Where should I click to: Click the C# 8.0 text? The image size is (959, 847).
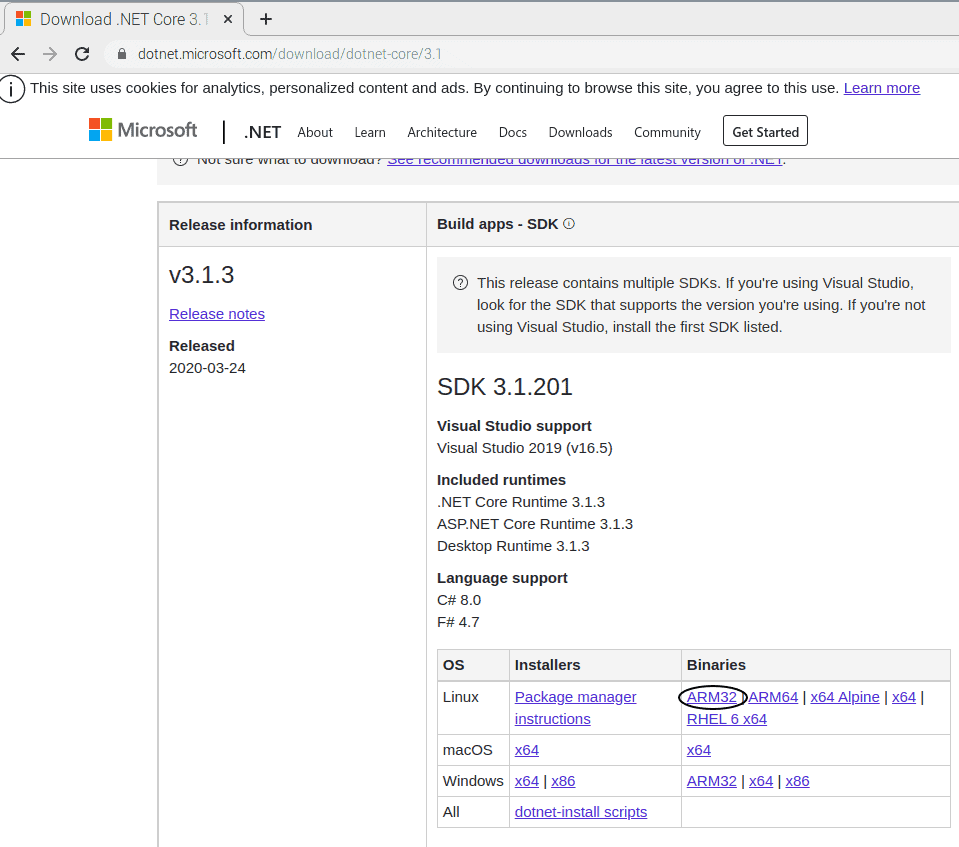pyautogui.click(x=459, y=600)
